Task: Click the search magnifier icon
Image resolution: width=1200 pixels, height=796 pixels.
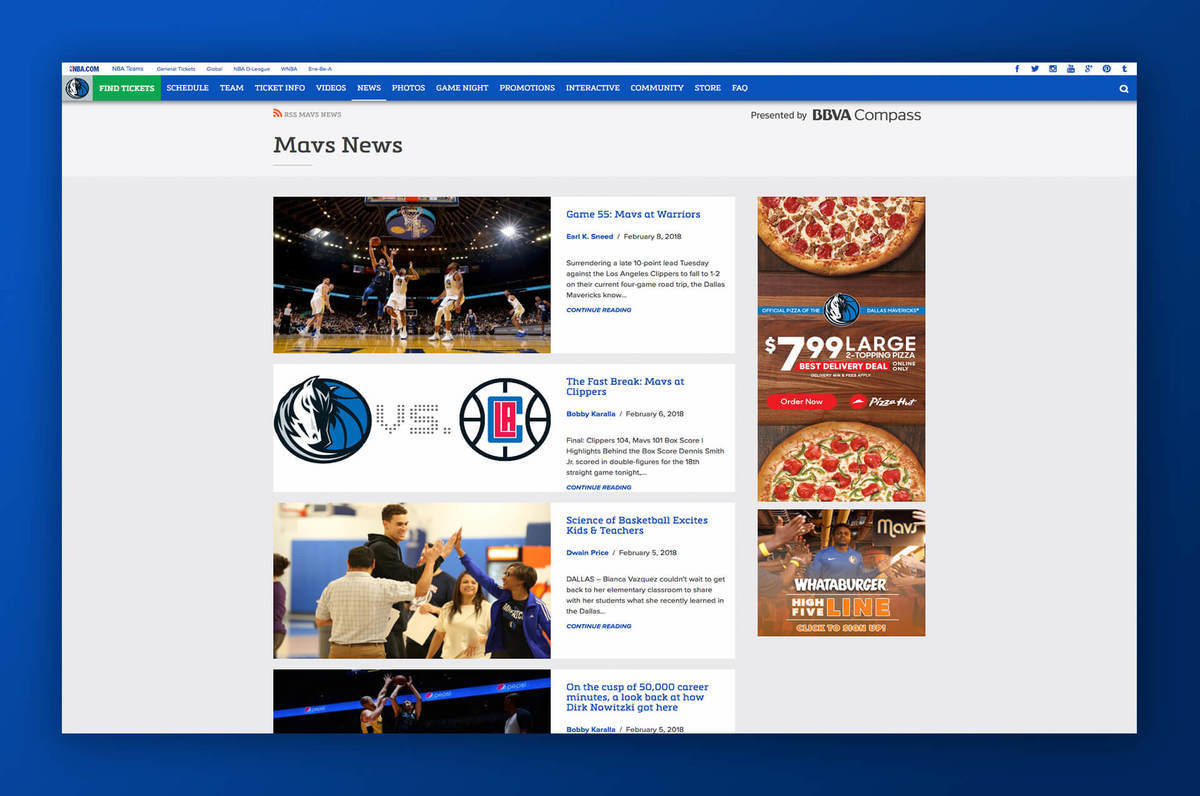Action: tap(1124, 88)
